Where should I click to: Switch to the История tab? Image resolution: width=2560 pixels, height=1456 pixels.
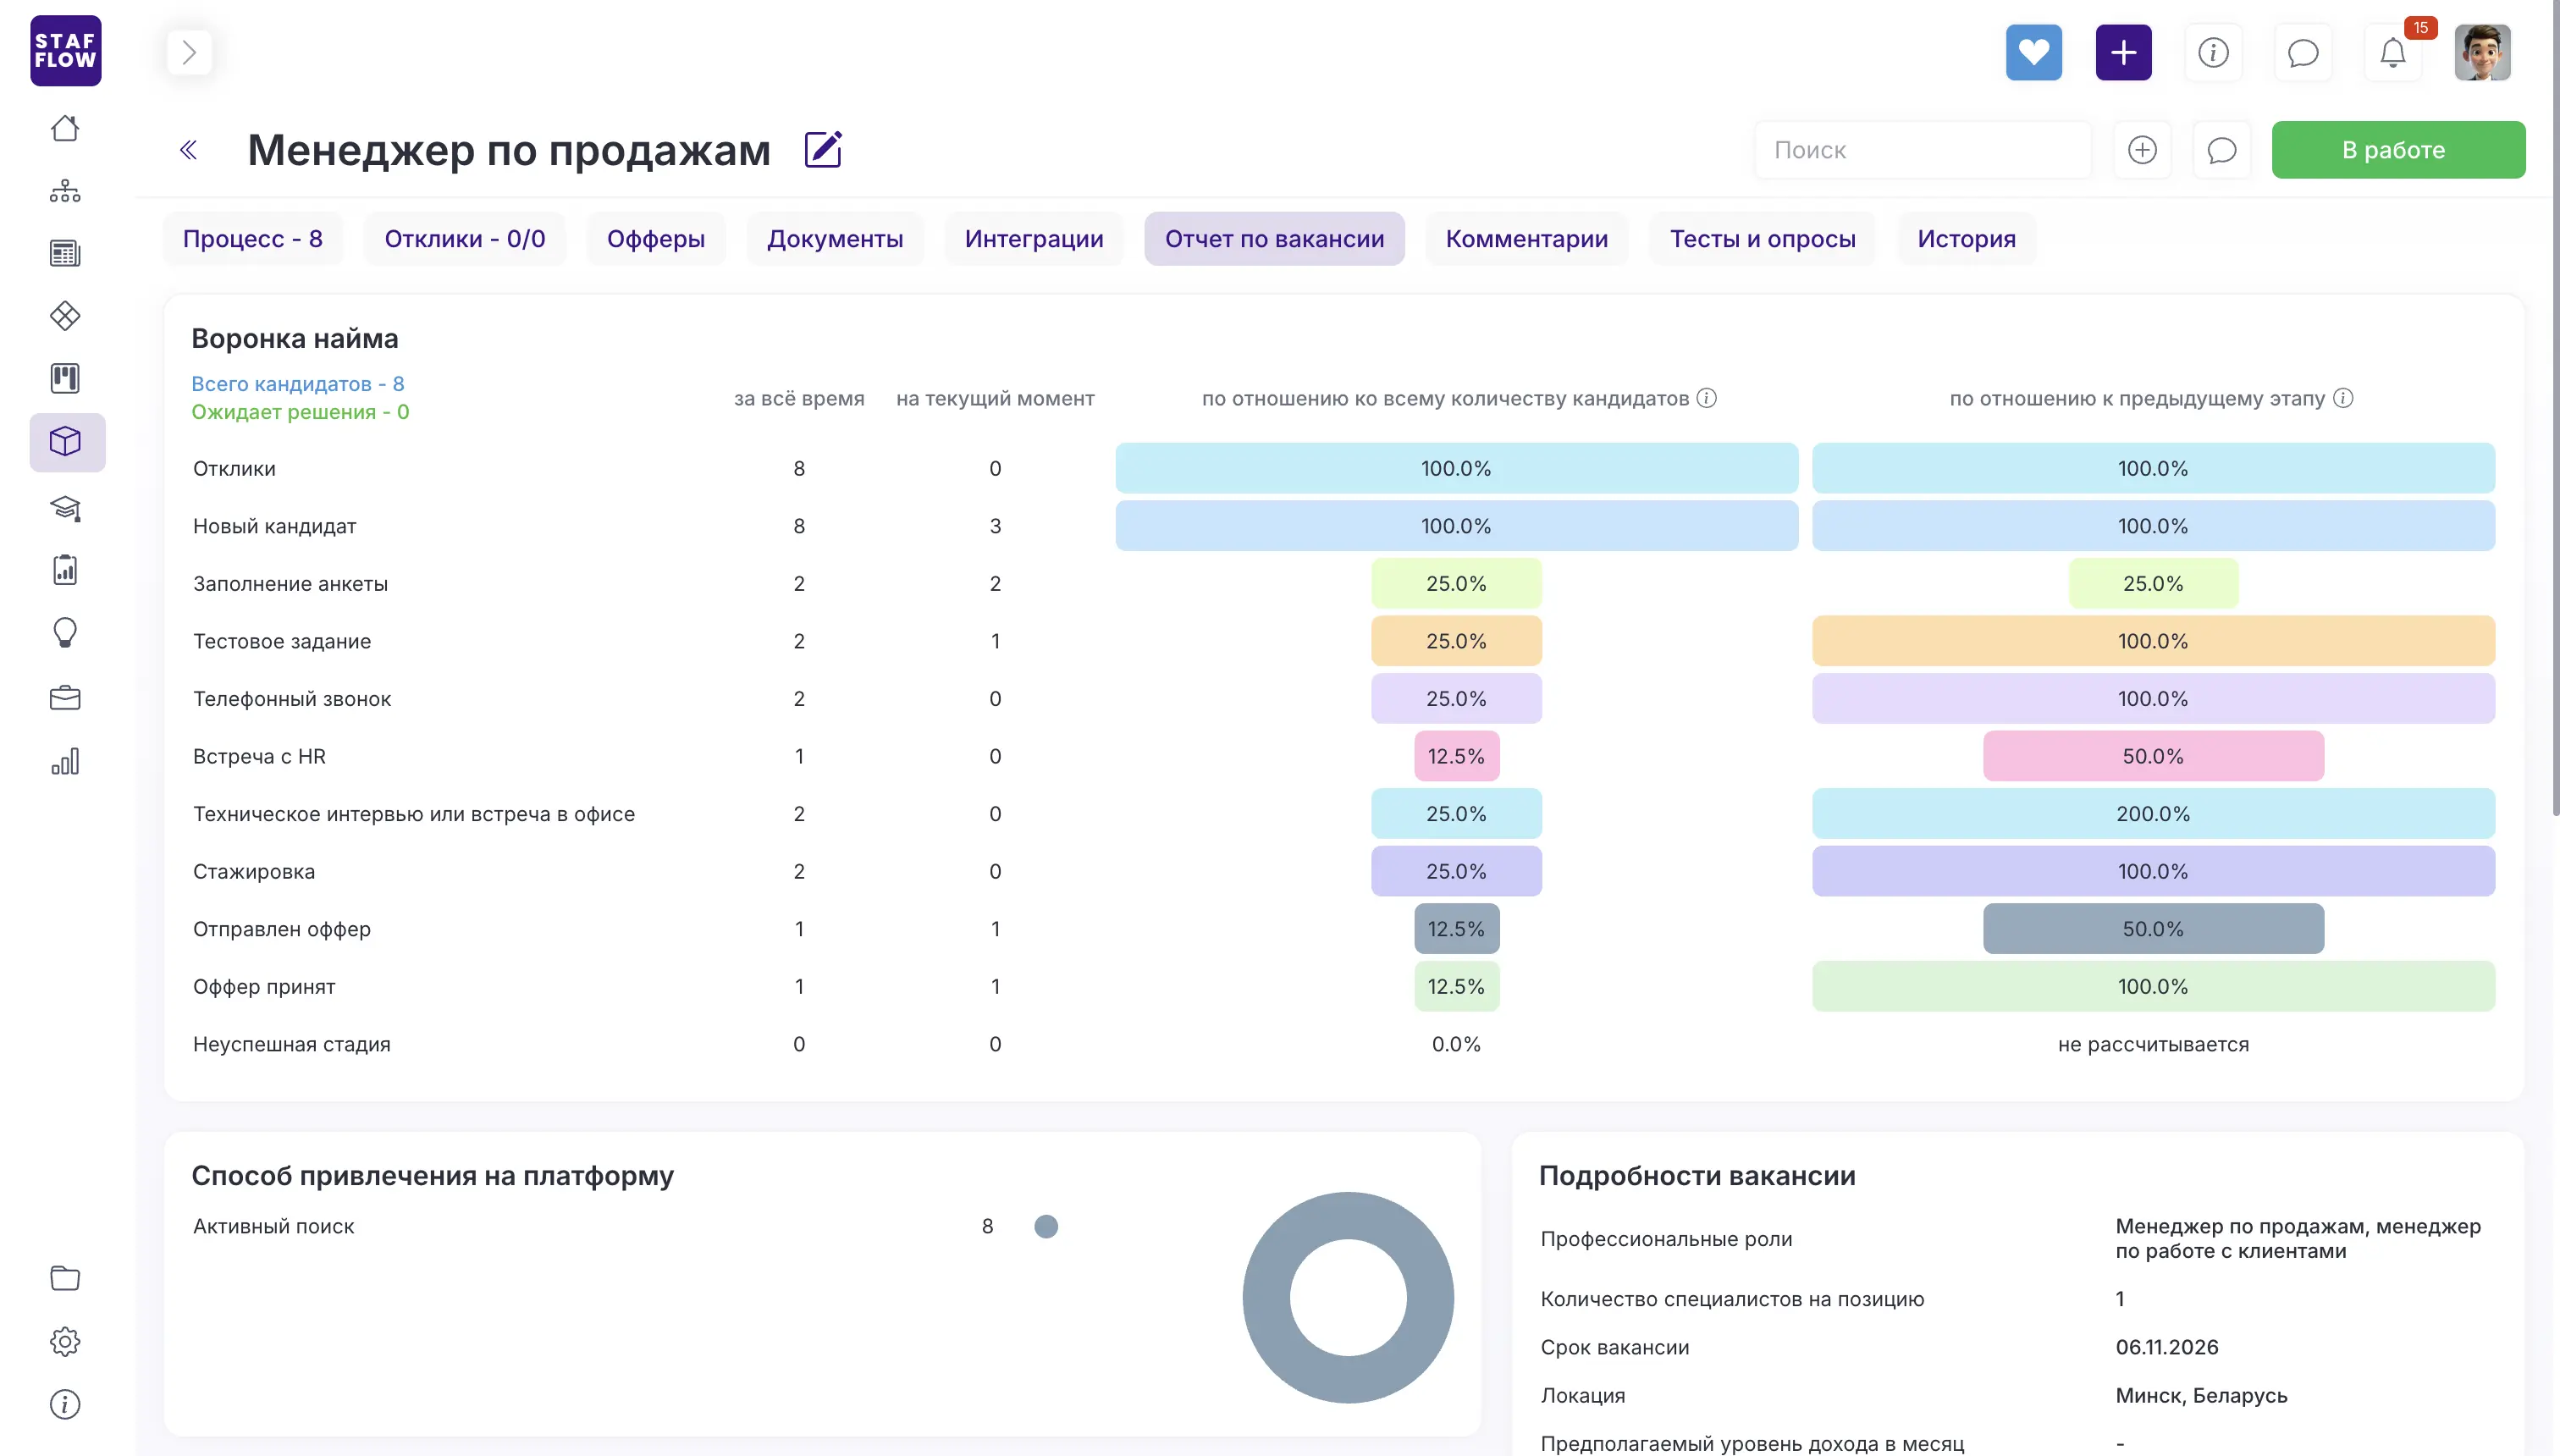coord(1966,239)
